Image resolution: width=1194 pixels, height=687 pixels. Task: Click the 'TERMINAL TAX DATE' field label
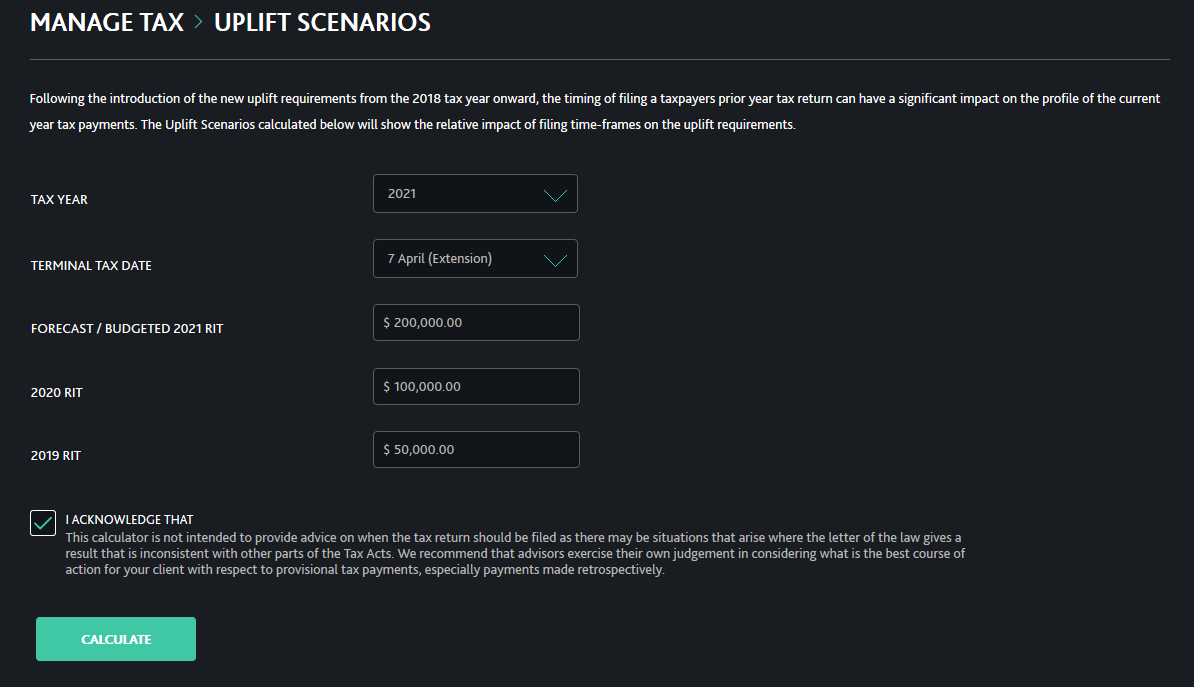tap(91, 266)
